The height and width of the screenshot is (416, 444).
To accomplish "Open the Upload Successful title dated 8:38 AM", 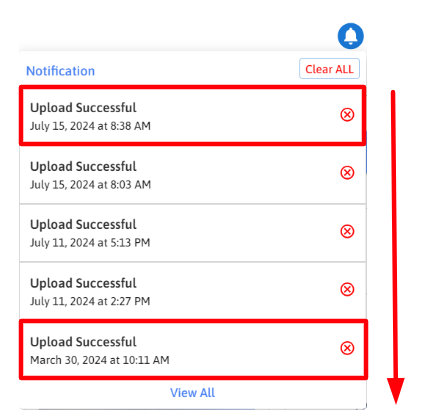I will point(83,108).
